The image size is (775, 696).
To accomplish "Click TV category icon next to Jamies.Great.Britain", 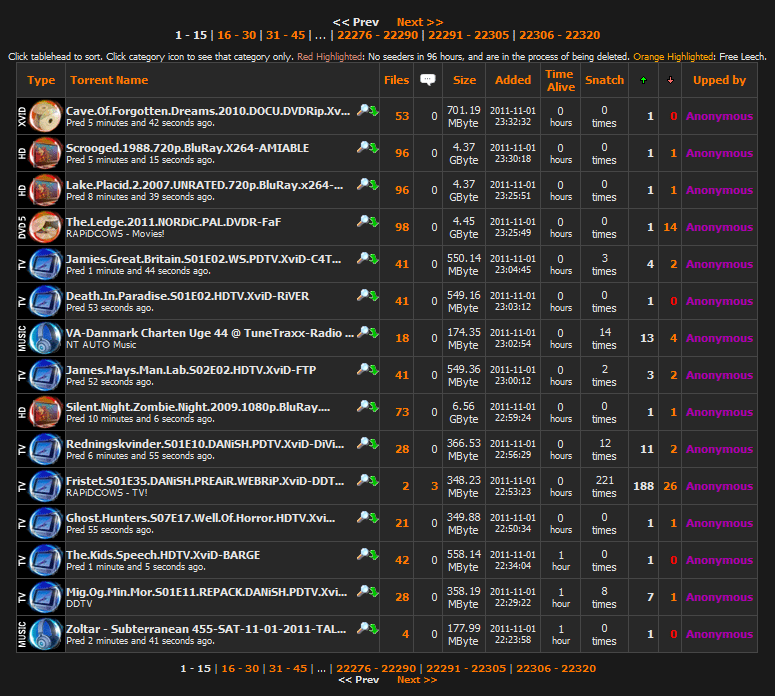I will click(x=41, y=264).
